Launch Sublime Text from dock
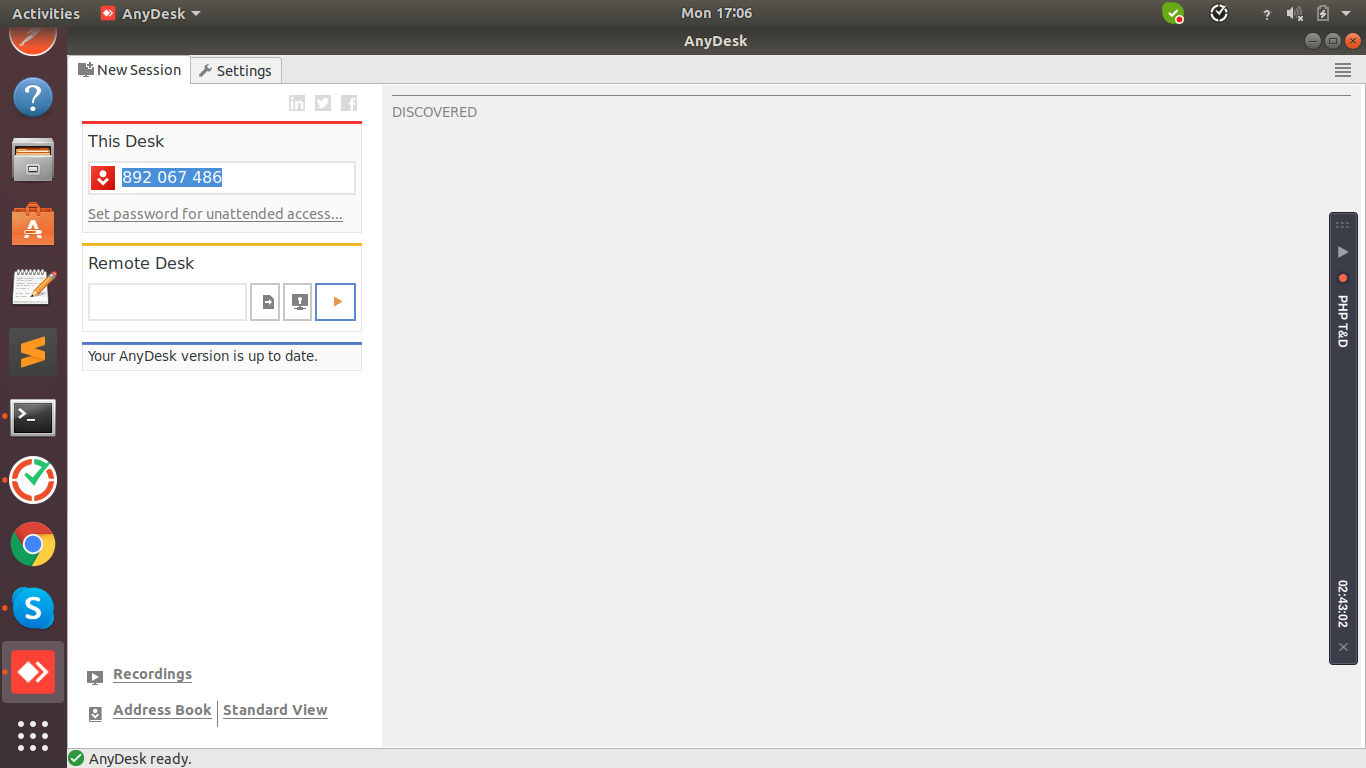 33,352
